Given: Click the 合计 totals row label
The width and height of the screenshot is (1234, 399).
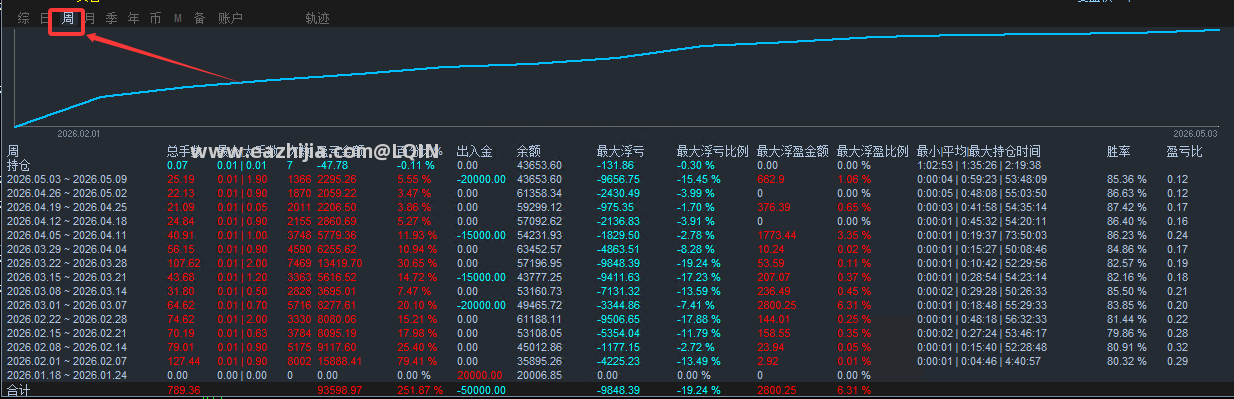Looking at the screenshot, I should point(19,391).
